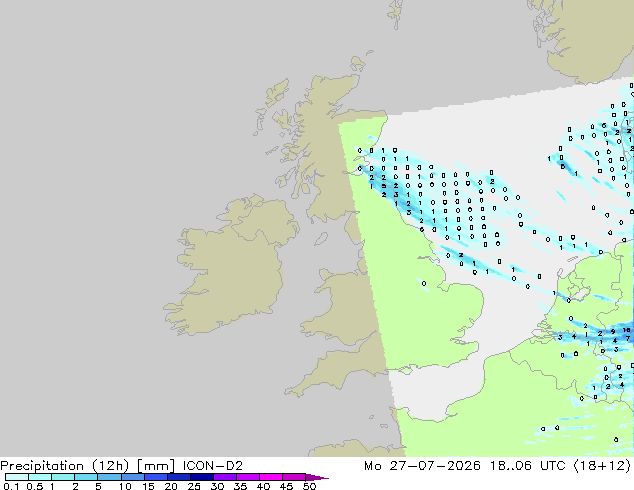Click the legend label '40'
Screen dimensions: 634x490
pos(263,486)
